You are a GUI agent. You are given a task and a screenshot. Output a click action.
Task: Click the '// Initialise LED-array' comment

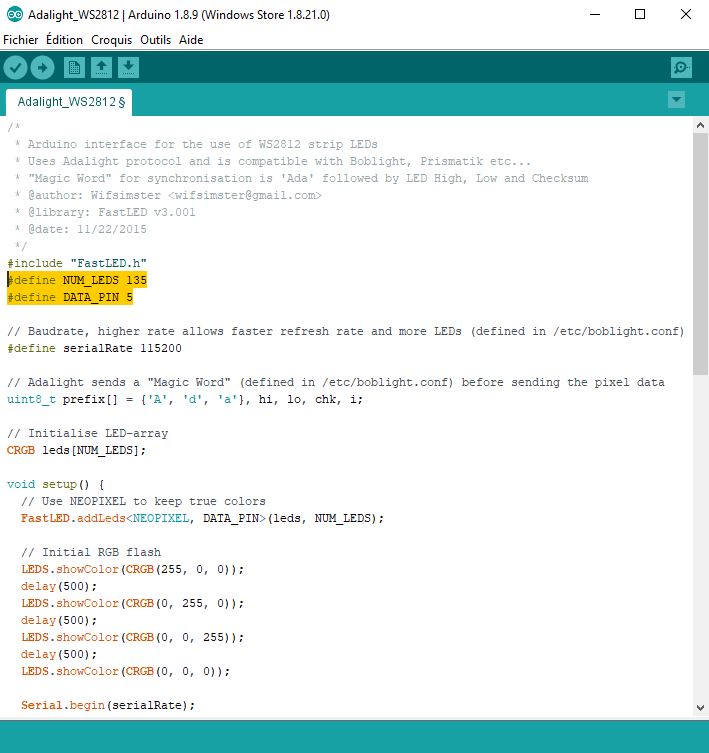tap(87, 433)
